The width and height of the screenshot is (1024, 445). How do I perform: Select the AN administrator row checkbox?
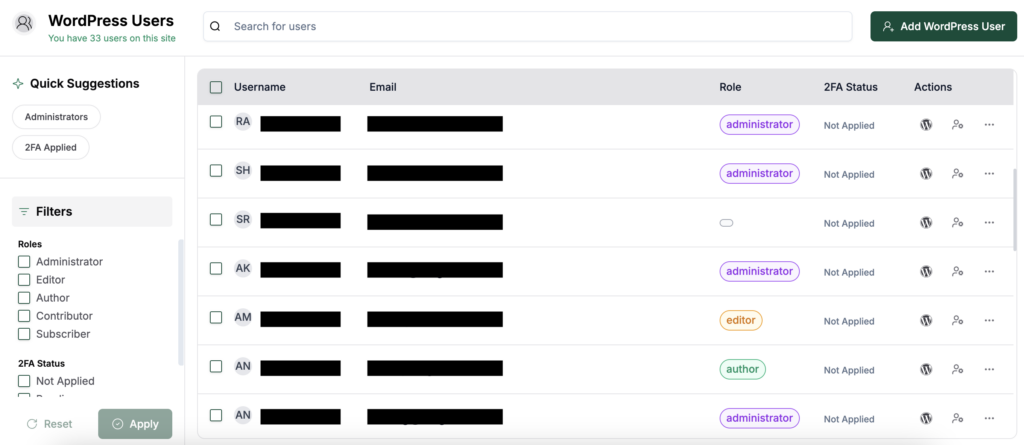(x=216, y=415)
